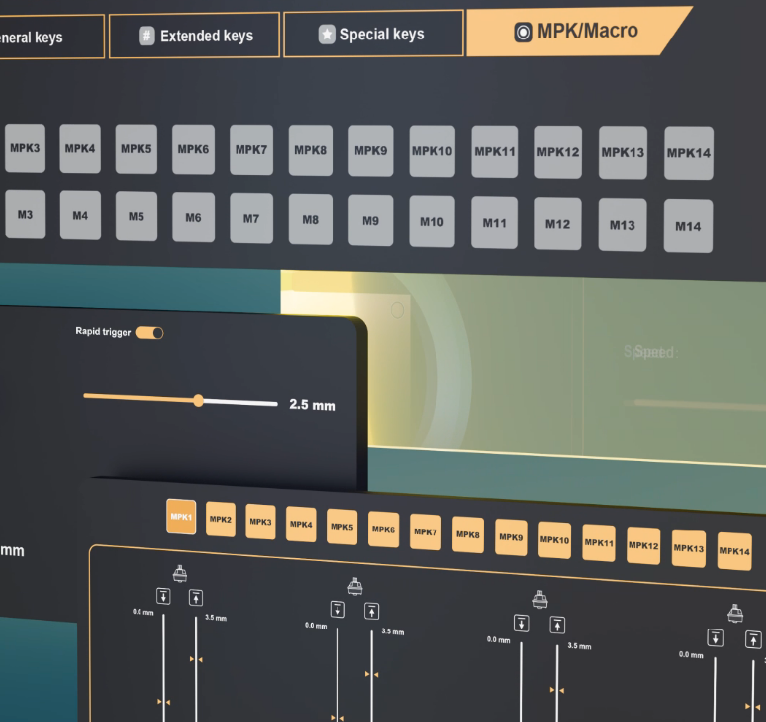
Task: Click the press-down arrow icon in the third switch column
Action: point(521,623)
